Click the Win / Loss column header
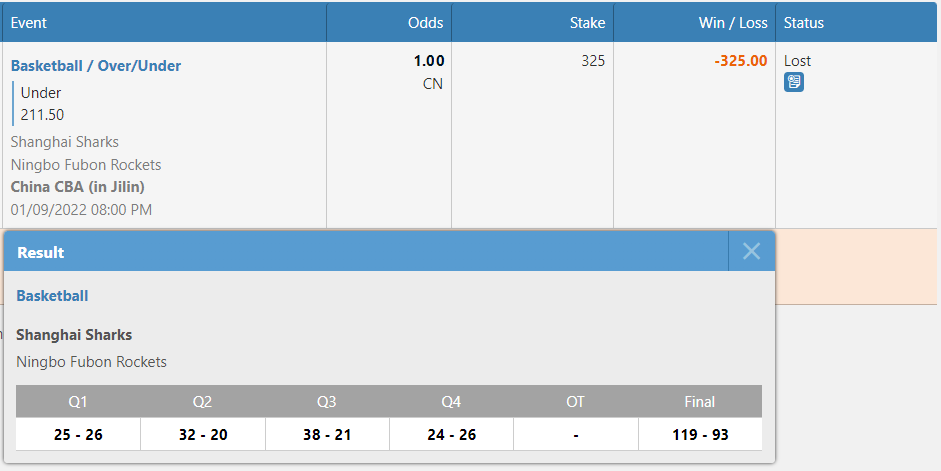The height and width of the screenshot is (471, 941). point(732,22)
